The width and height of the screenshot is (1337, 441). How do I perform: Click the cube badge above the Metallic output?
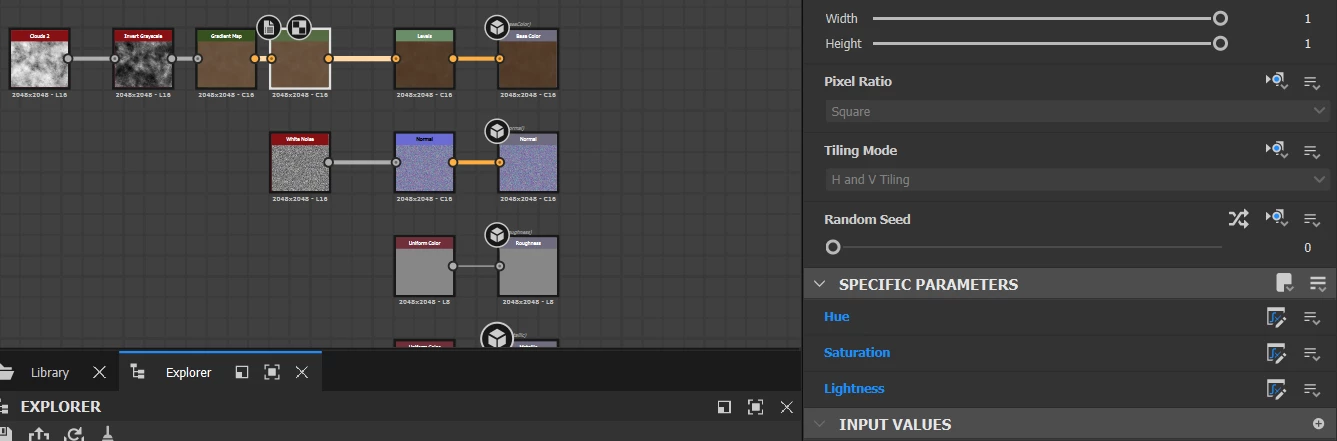497,338
